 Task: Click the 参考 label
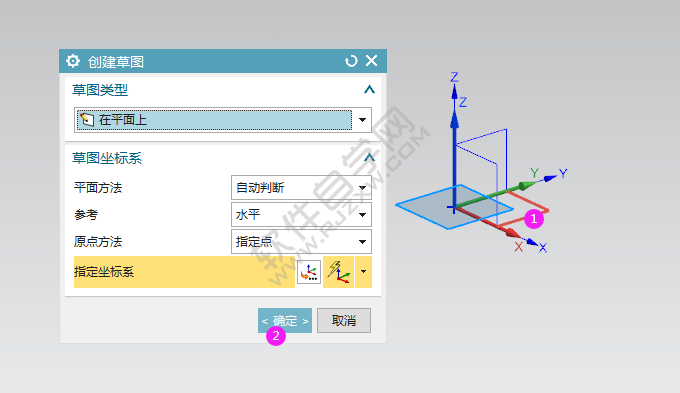click(x=86, y=215)
